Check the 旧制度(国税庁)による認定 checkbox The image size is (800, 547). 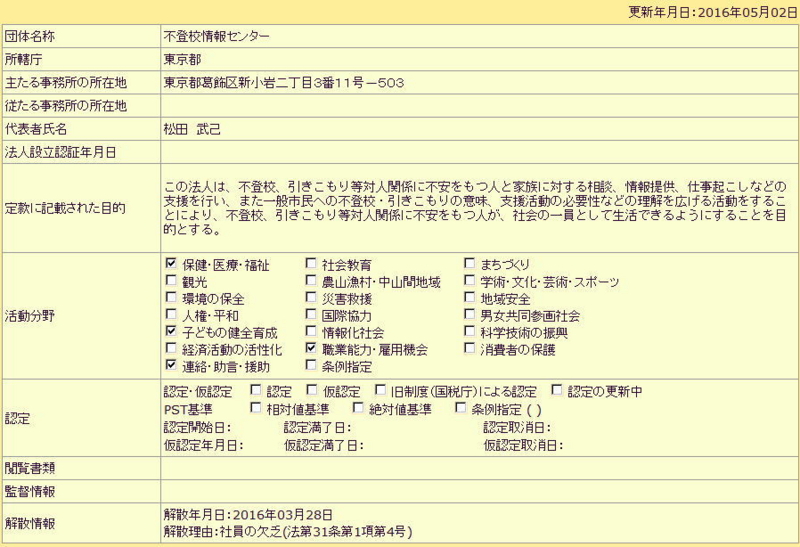click(381, 390)
